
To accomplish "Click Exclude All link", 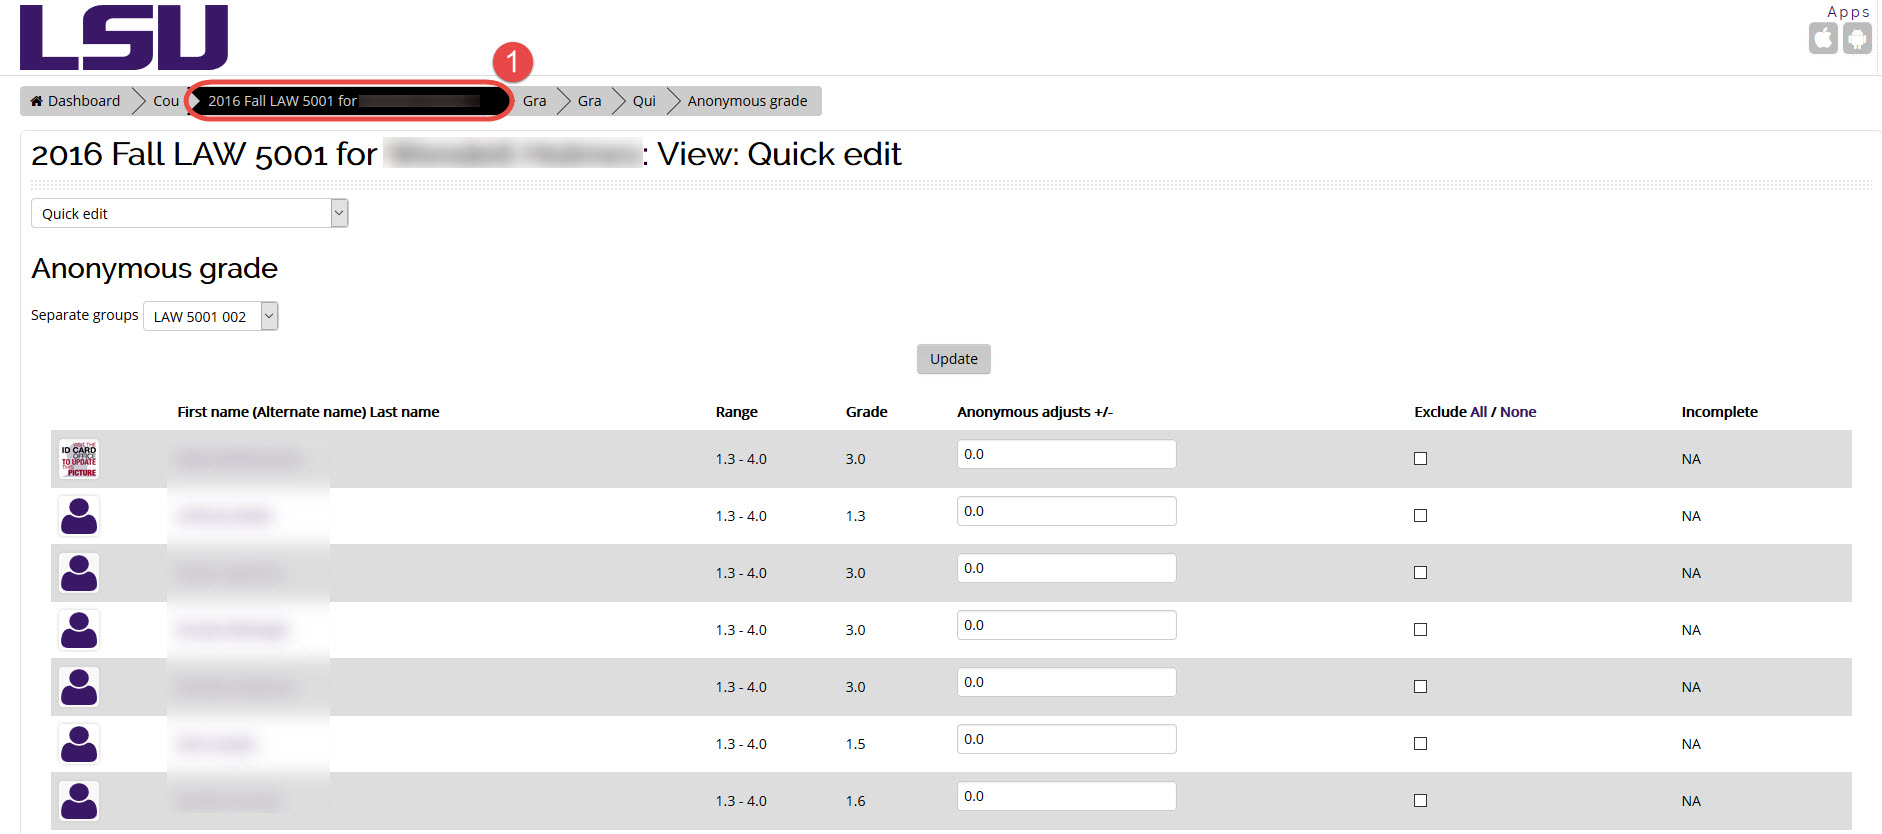I will [x=1478, y=412].
